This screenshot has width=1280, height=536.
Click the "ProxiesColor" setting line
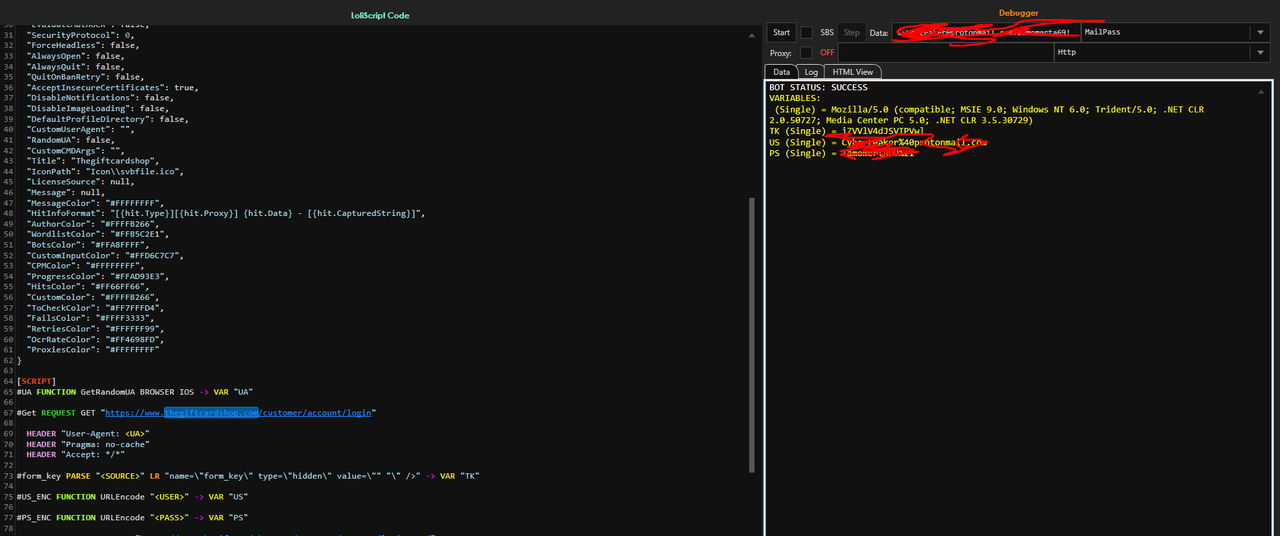(93, 349)
